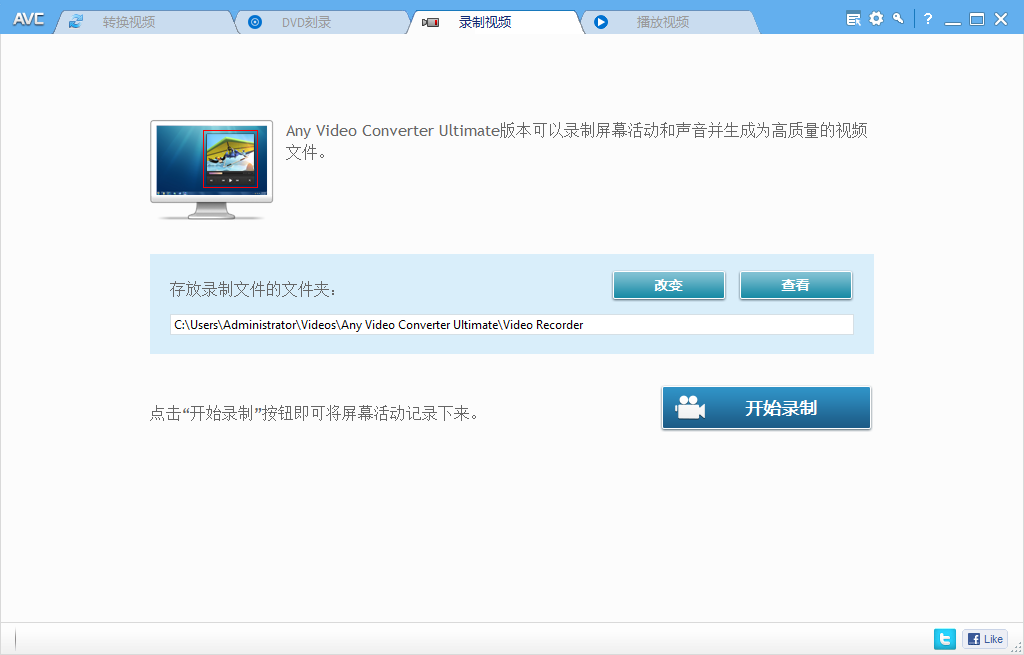Select the blue play icon on 播放视频 tab
The image size is (1024, 655).
[x=601, y=21]
